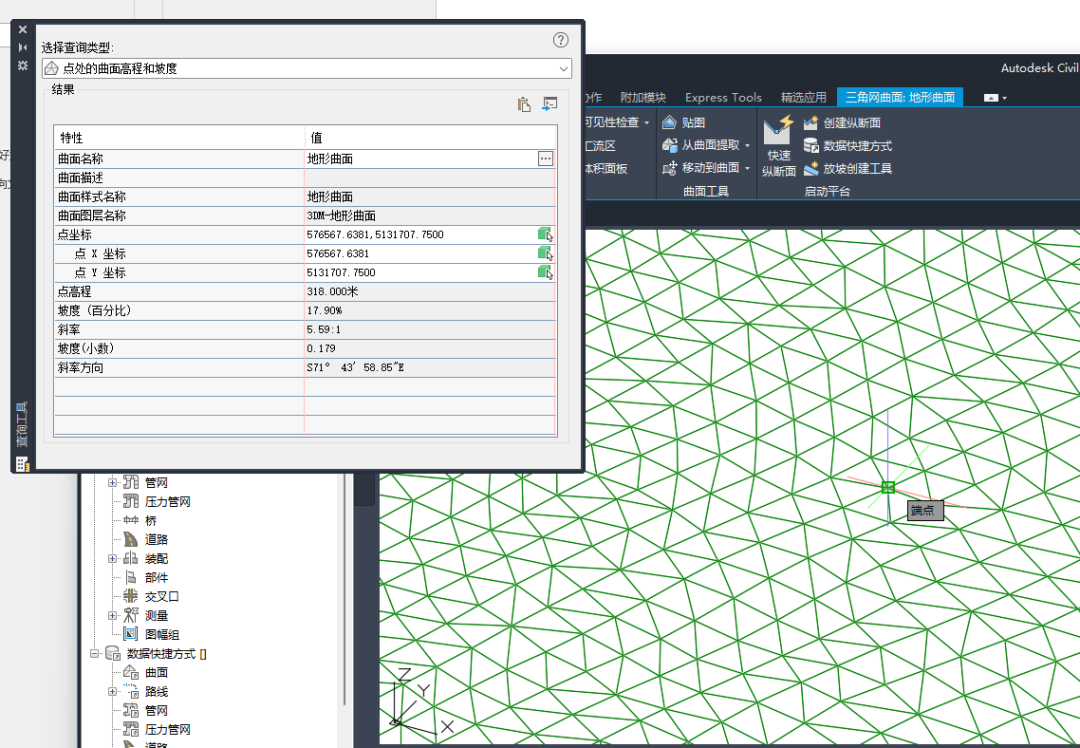The image size is (1080, 748).
Task: Select 曲面 under 数据快捷方式
Action: [x=156, y=672]
